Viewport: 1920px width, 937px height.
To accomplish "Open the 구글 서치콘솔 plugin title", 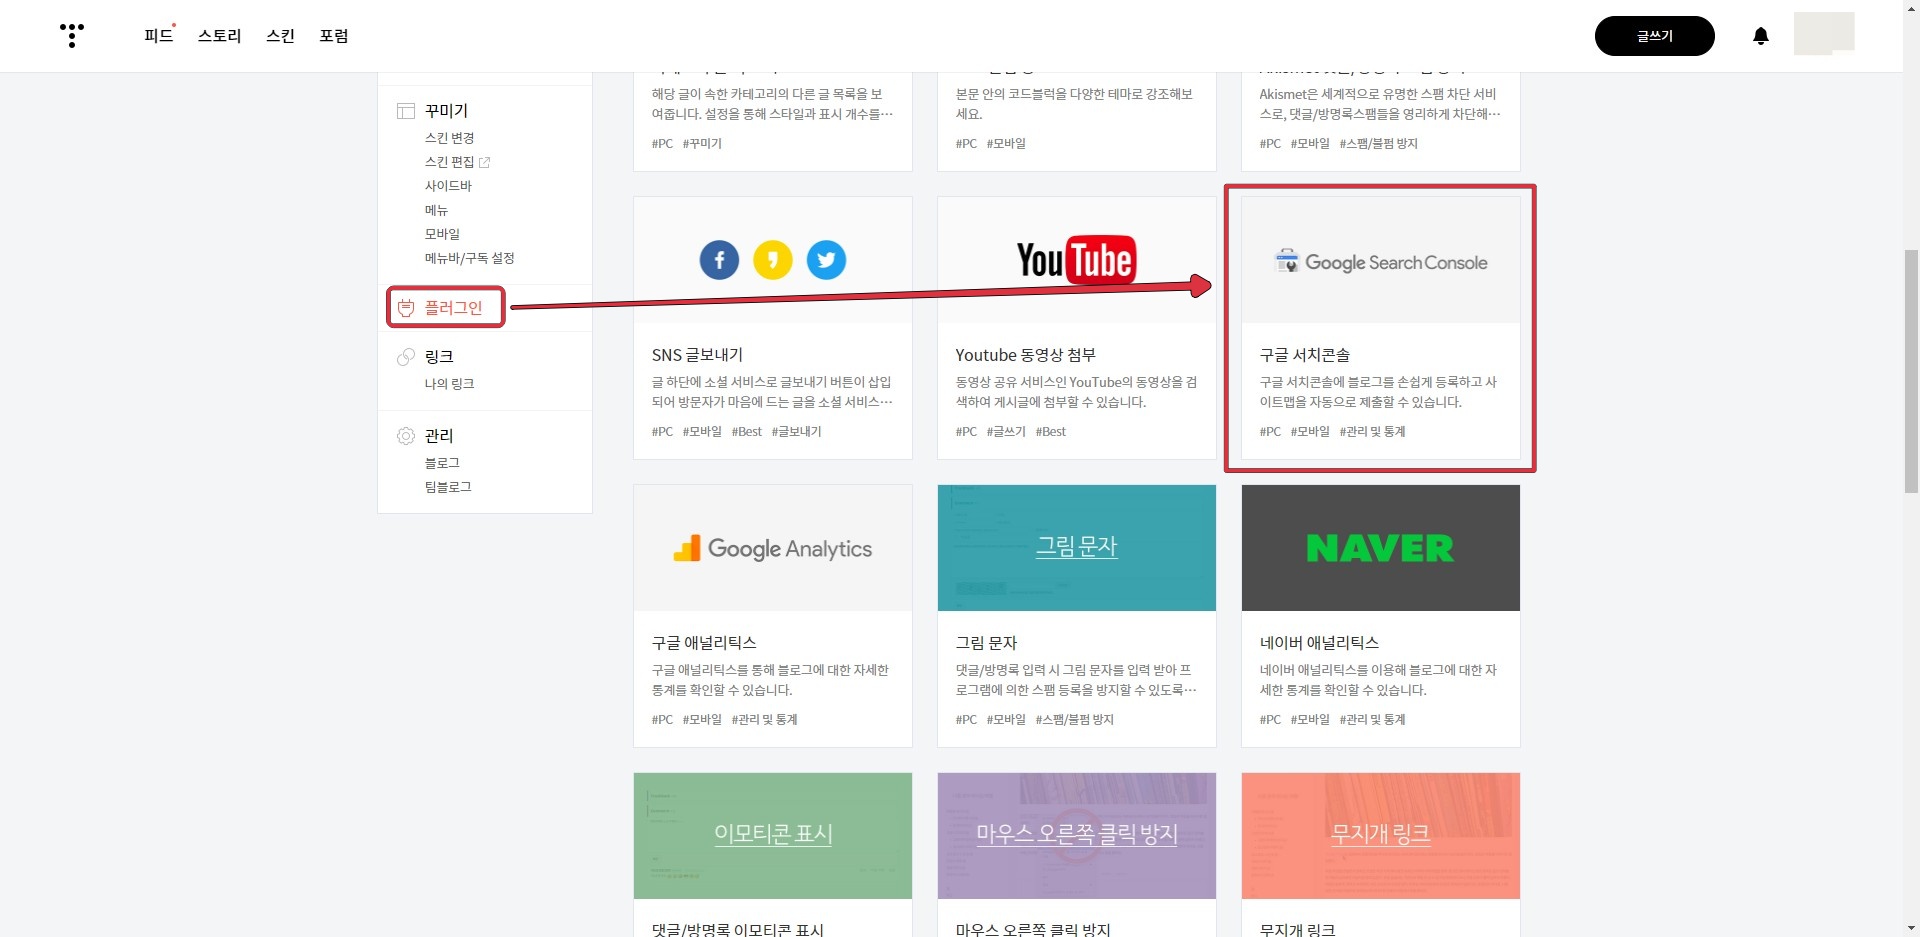I will (1305, 355).
